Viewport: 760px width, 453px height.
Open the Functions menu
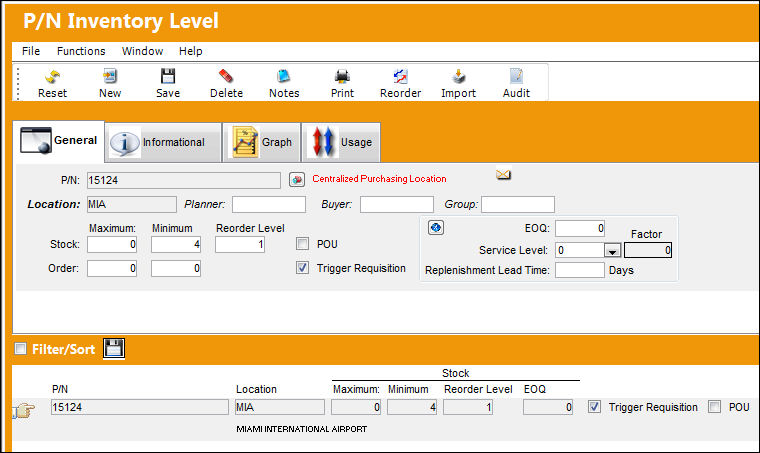[81, 51]
